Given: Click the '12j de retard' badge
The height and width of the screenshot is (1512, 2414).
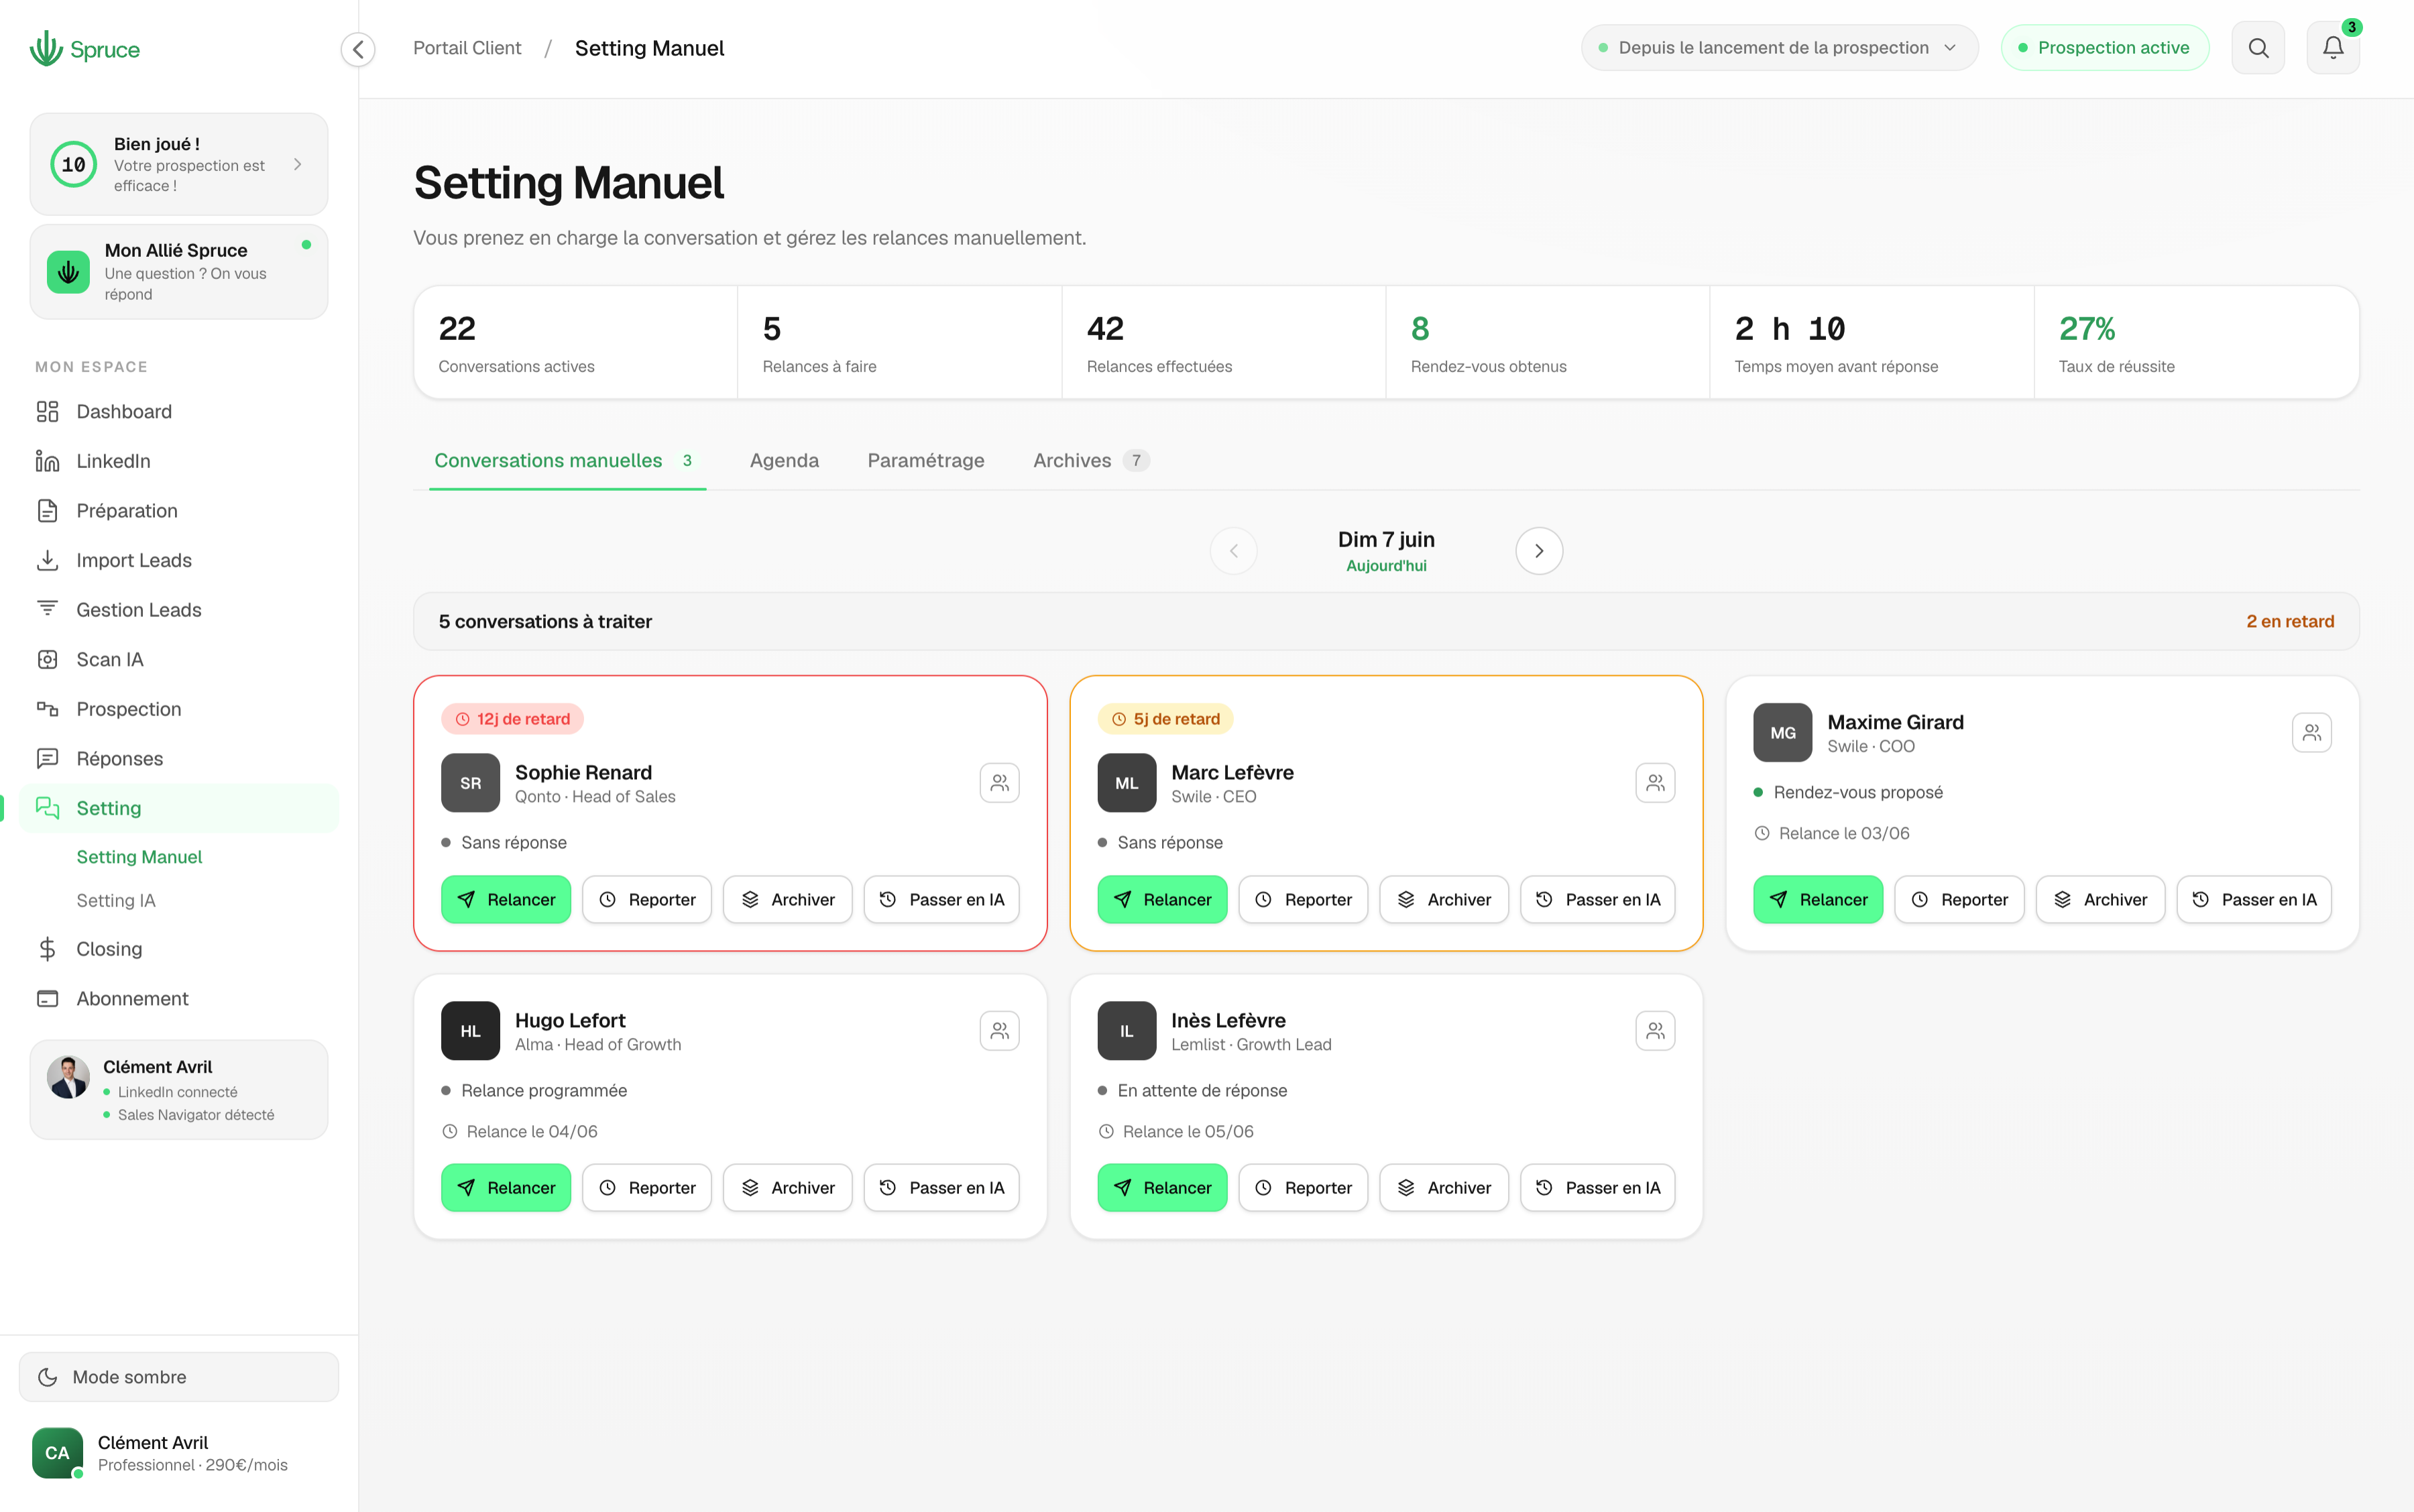Looking at the screenshot, I should click(512, 719).
